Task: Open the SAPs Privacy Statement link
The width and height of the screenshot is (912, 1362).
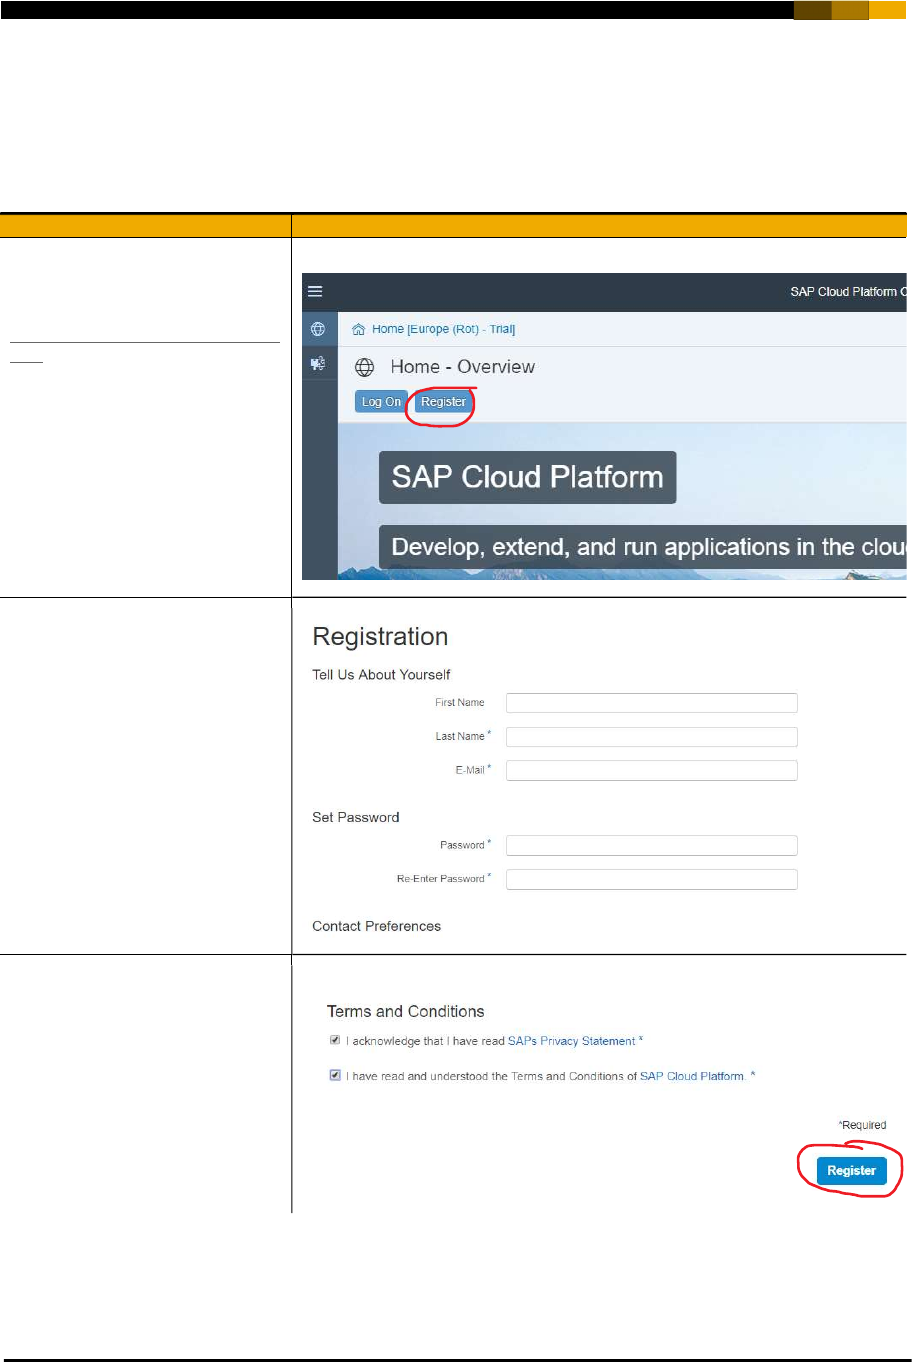Action: tap(571, 1041)
